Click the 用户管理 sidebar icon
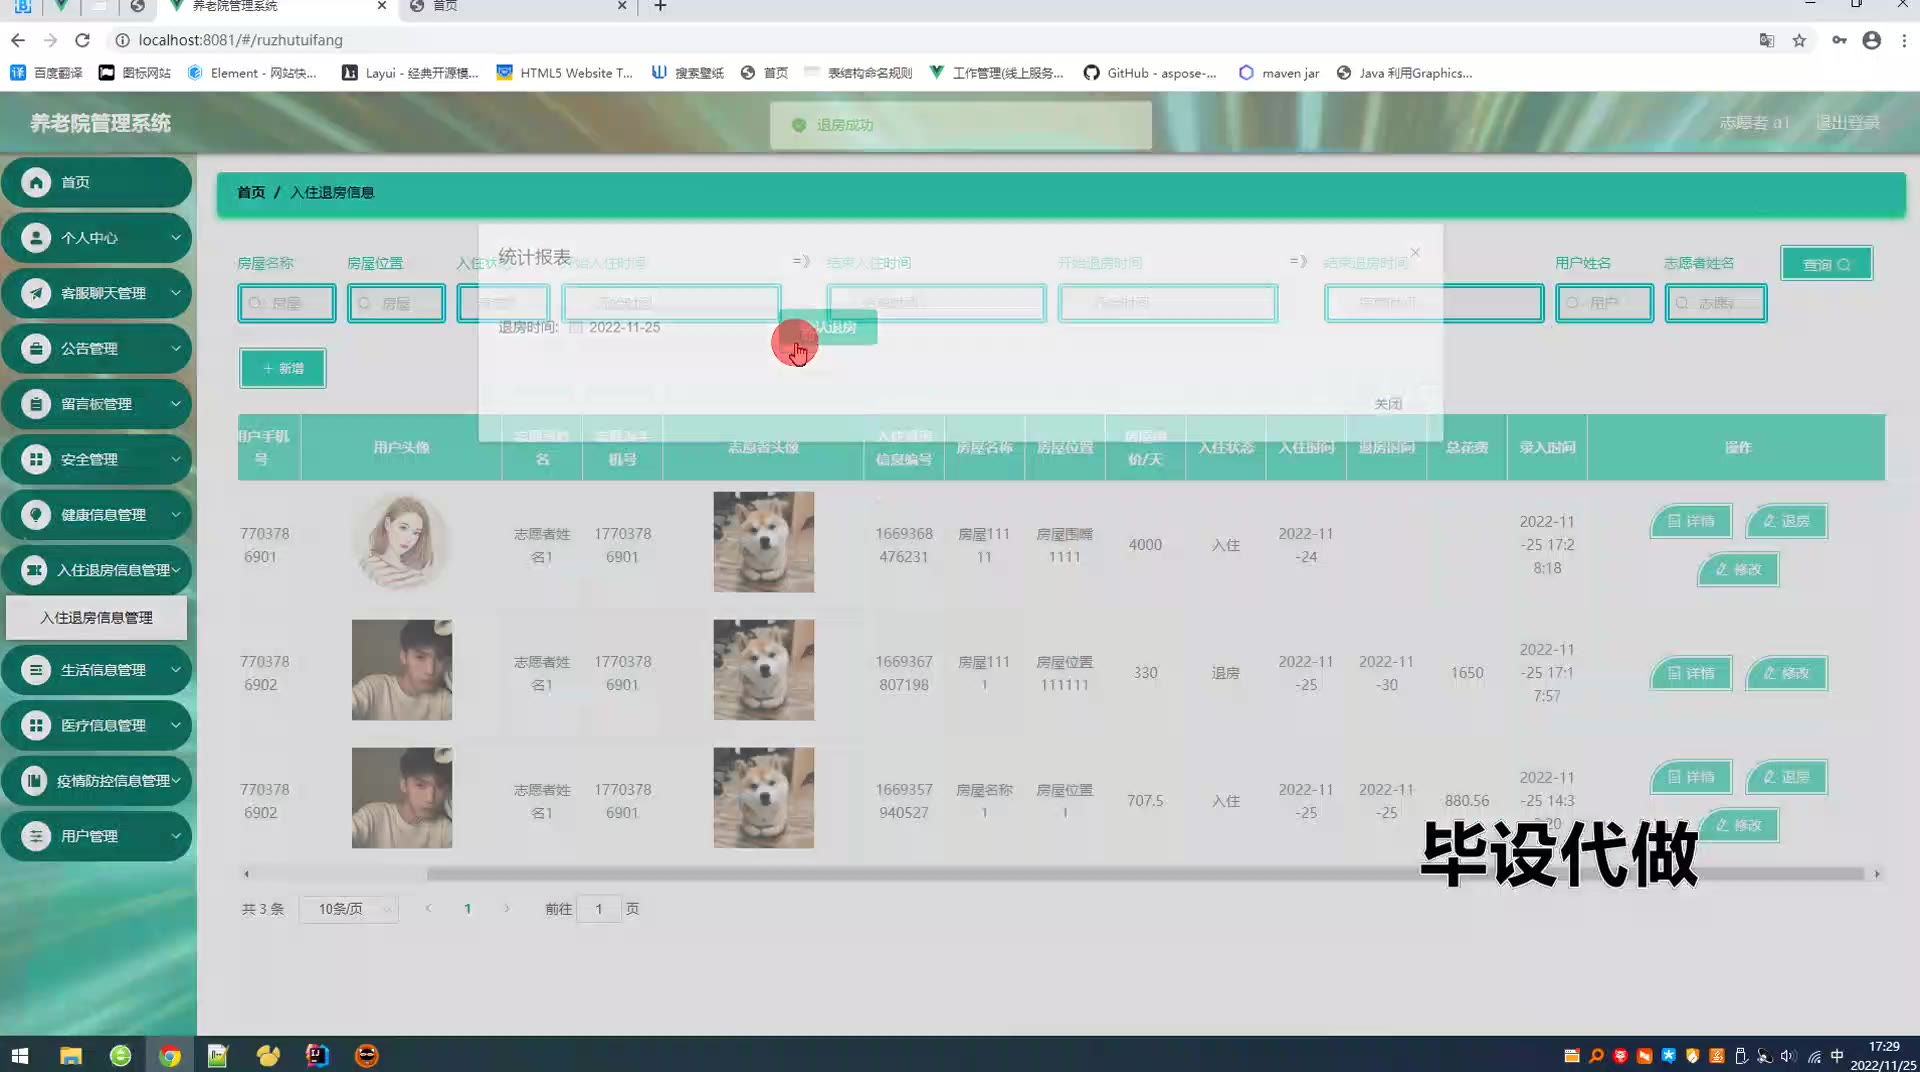This screenshot has width=1920, height=1072. coord(36,836)
